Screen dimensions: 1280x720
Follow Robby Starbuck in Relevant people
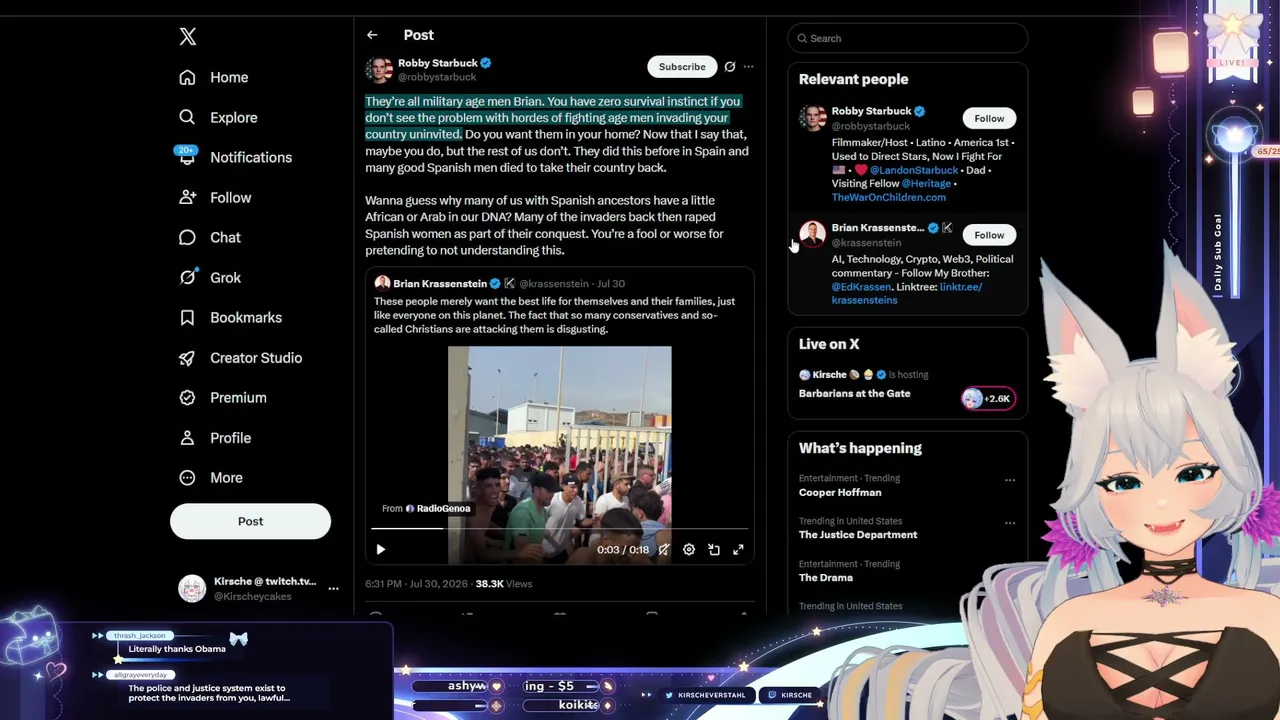tap(989, 118)
